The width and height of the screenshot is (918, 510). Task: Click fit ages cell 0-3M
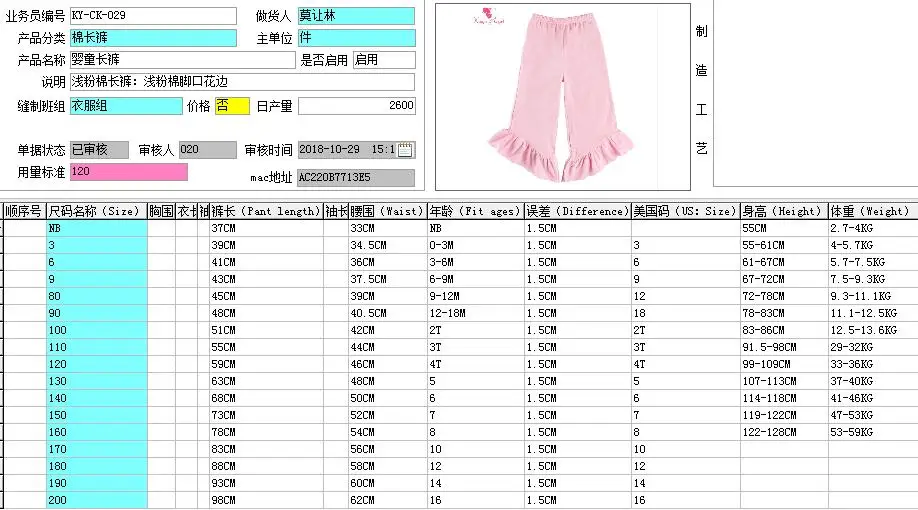point(475,245)
